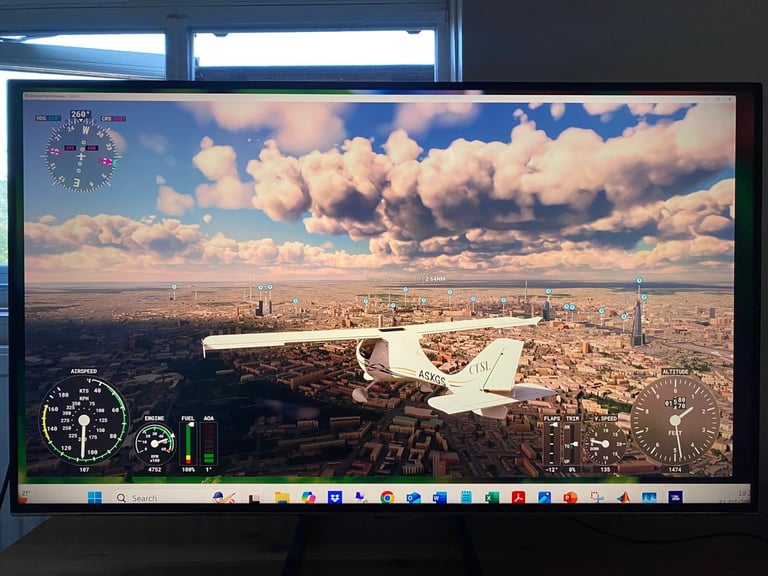Click the 4752 RPM readout
768x576 pixels.
pos(155,470)
